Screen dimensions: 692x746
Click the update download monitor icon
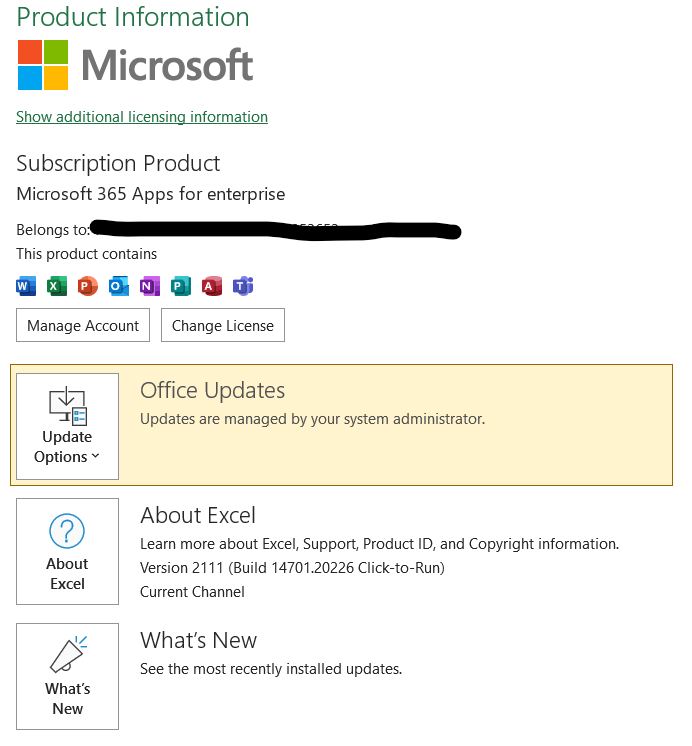68,406
